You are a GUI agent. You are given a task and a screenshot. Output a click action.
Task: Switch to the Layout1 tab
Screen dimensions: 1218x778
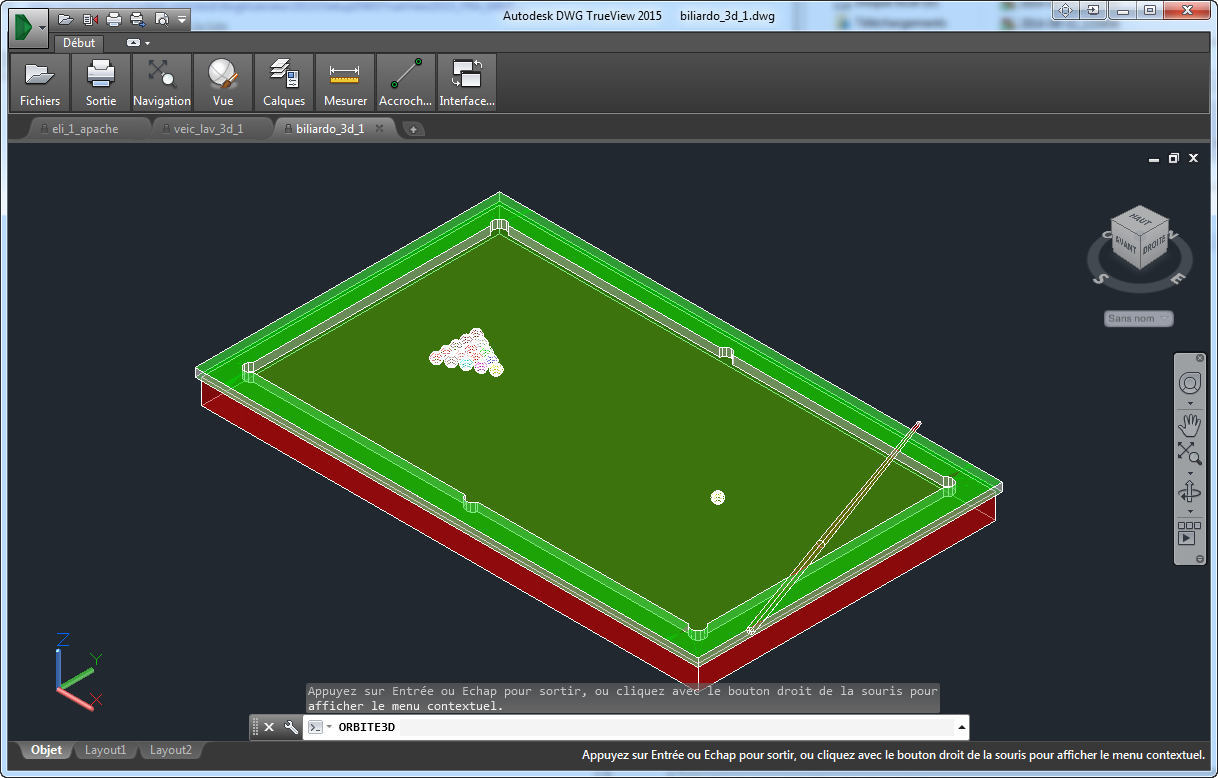point(105,750)
